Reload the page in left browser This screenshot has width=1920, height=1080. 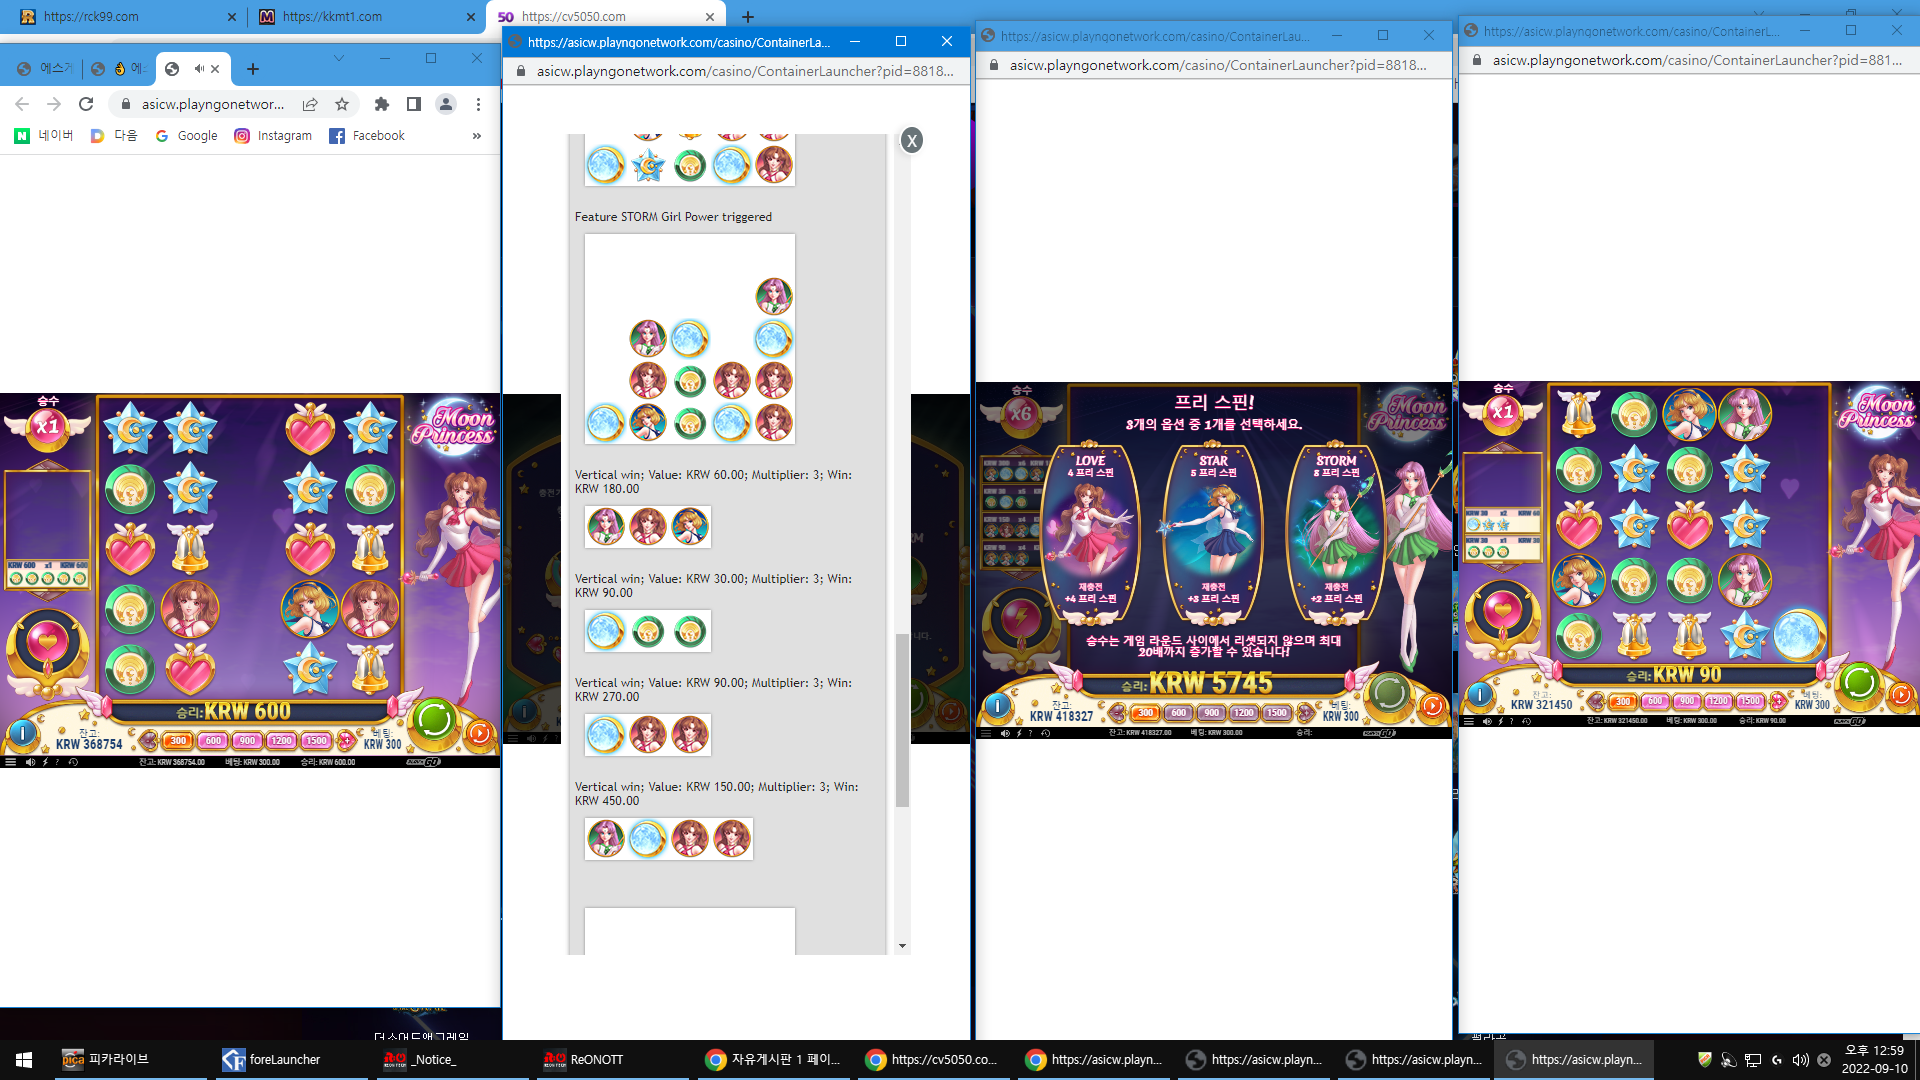pyautogui.click(x=86, y=104)
